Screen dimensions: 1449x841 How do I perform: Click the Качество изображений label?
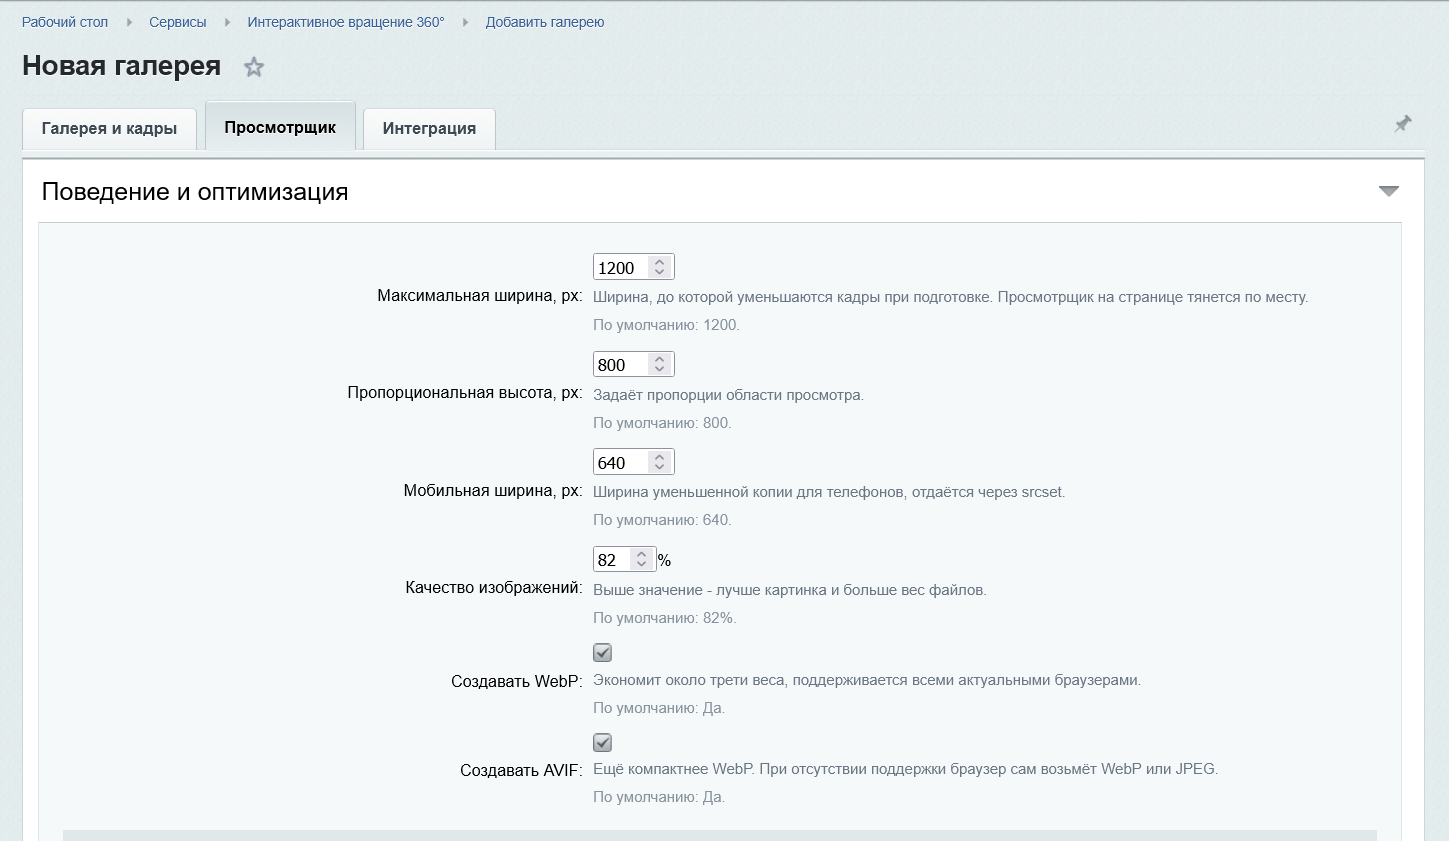pos(494,588)
